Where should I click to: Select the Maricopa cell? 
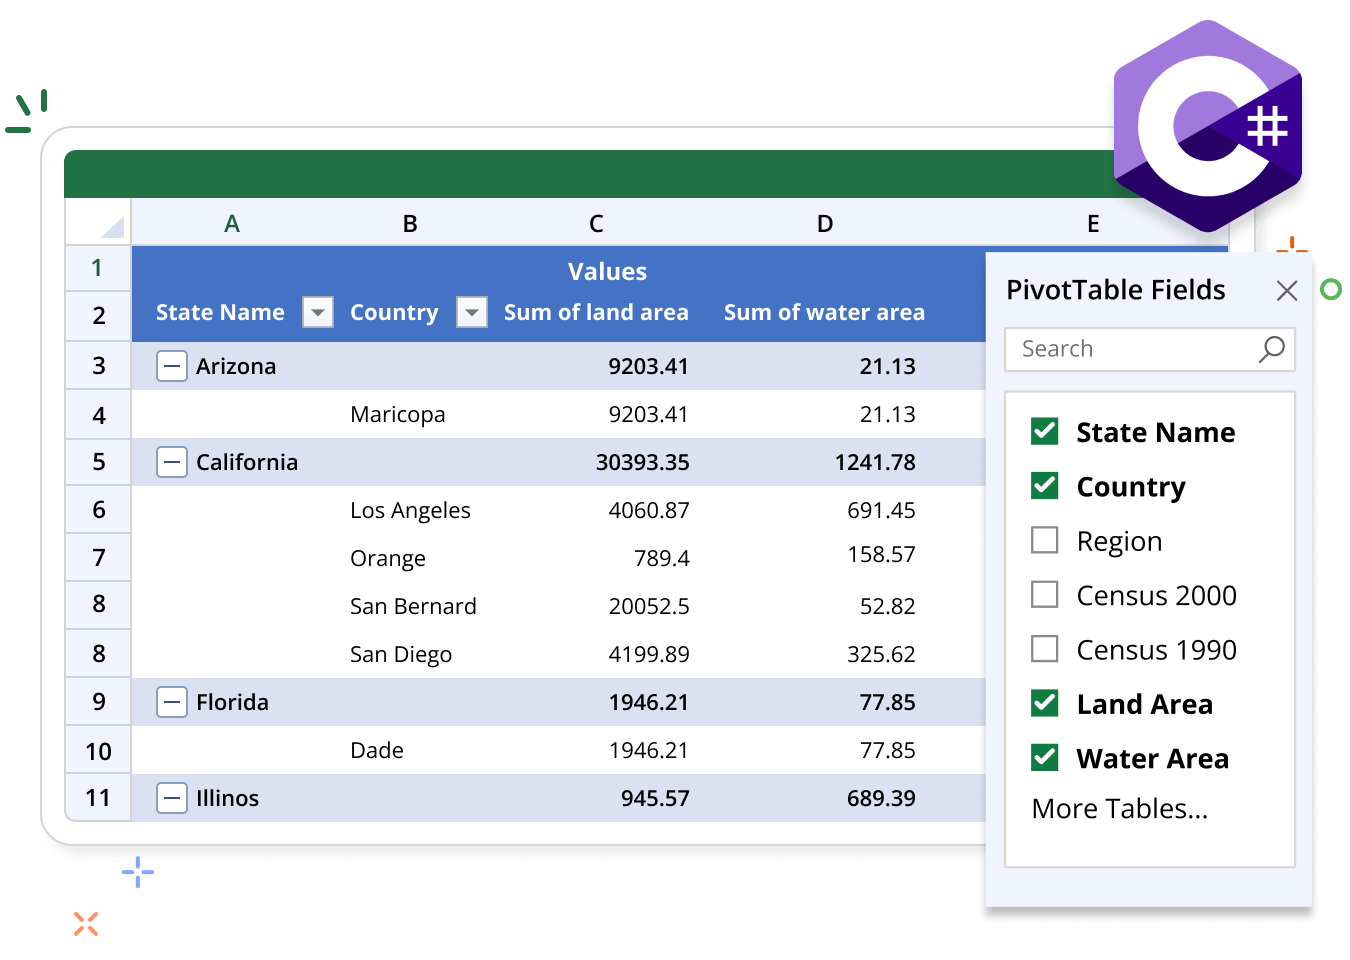(397, 414)
